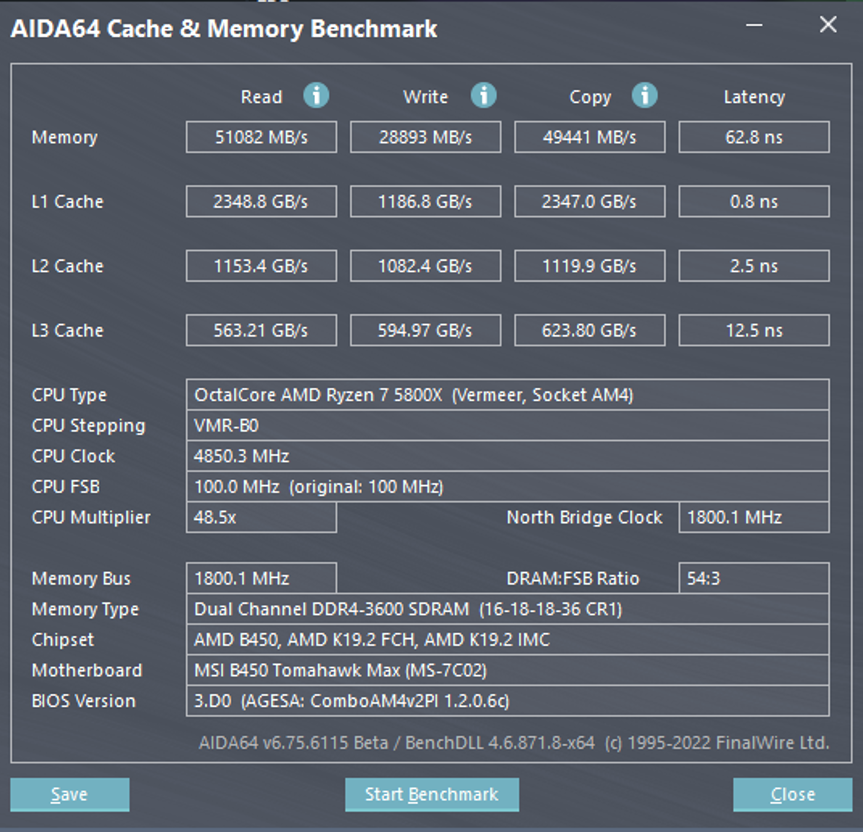
Task: Click the CPU Multiplier field showing 48.5x
Action: tap(261, 517)
